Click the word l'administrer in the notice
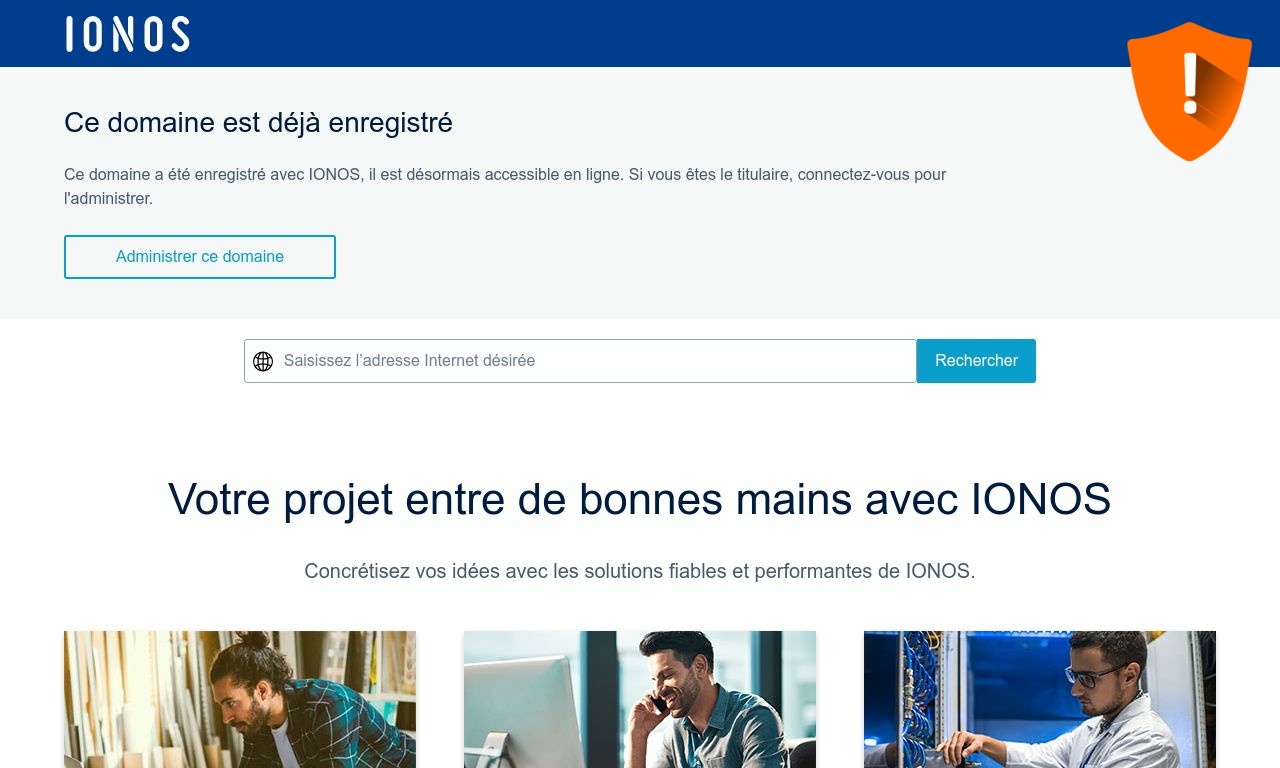 click(108, 199)
